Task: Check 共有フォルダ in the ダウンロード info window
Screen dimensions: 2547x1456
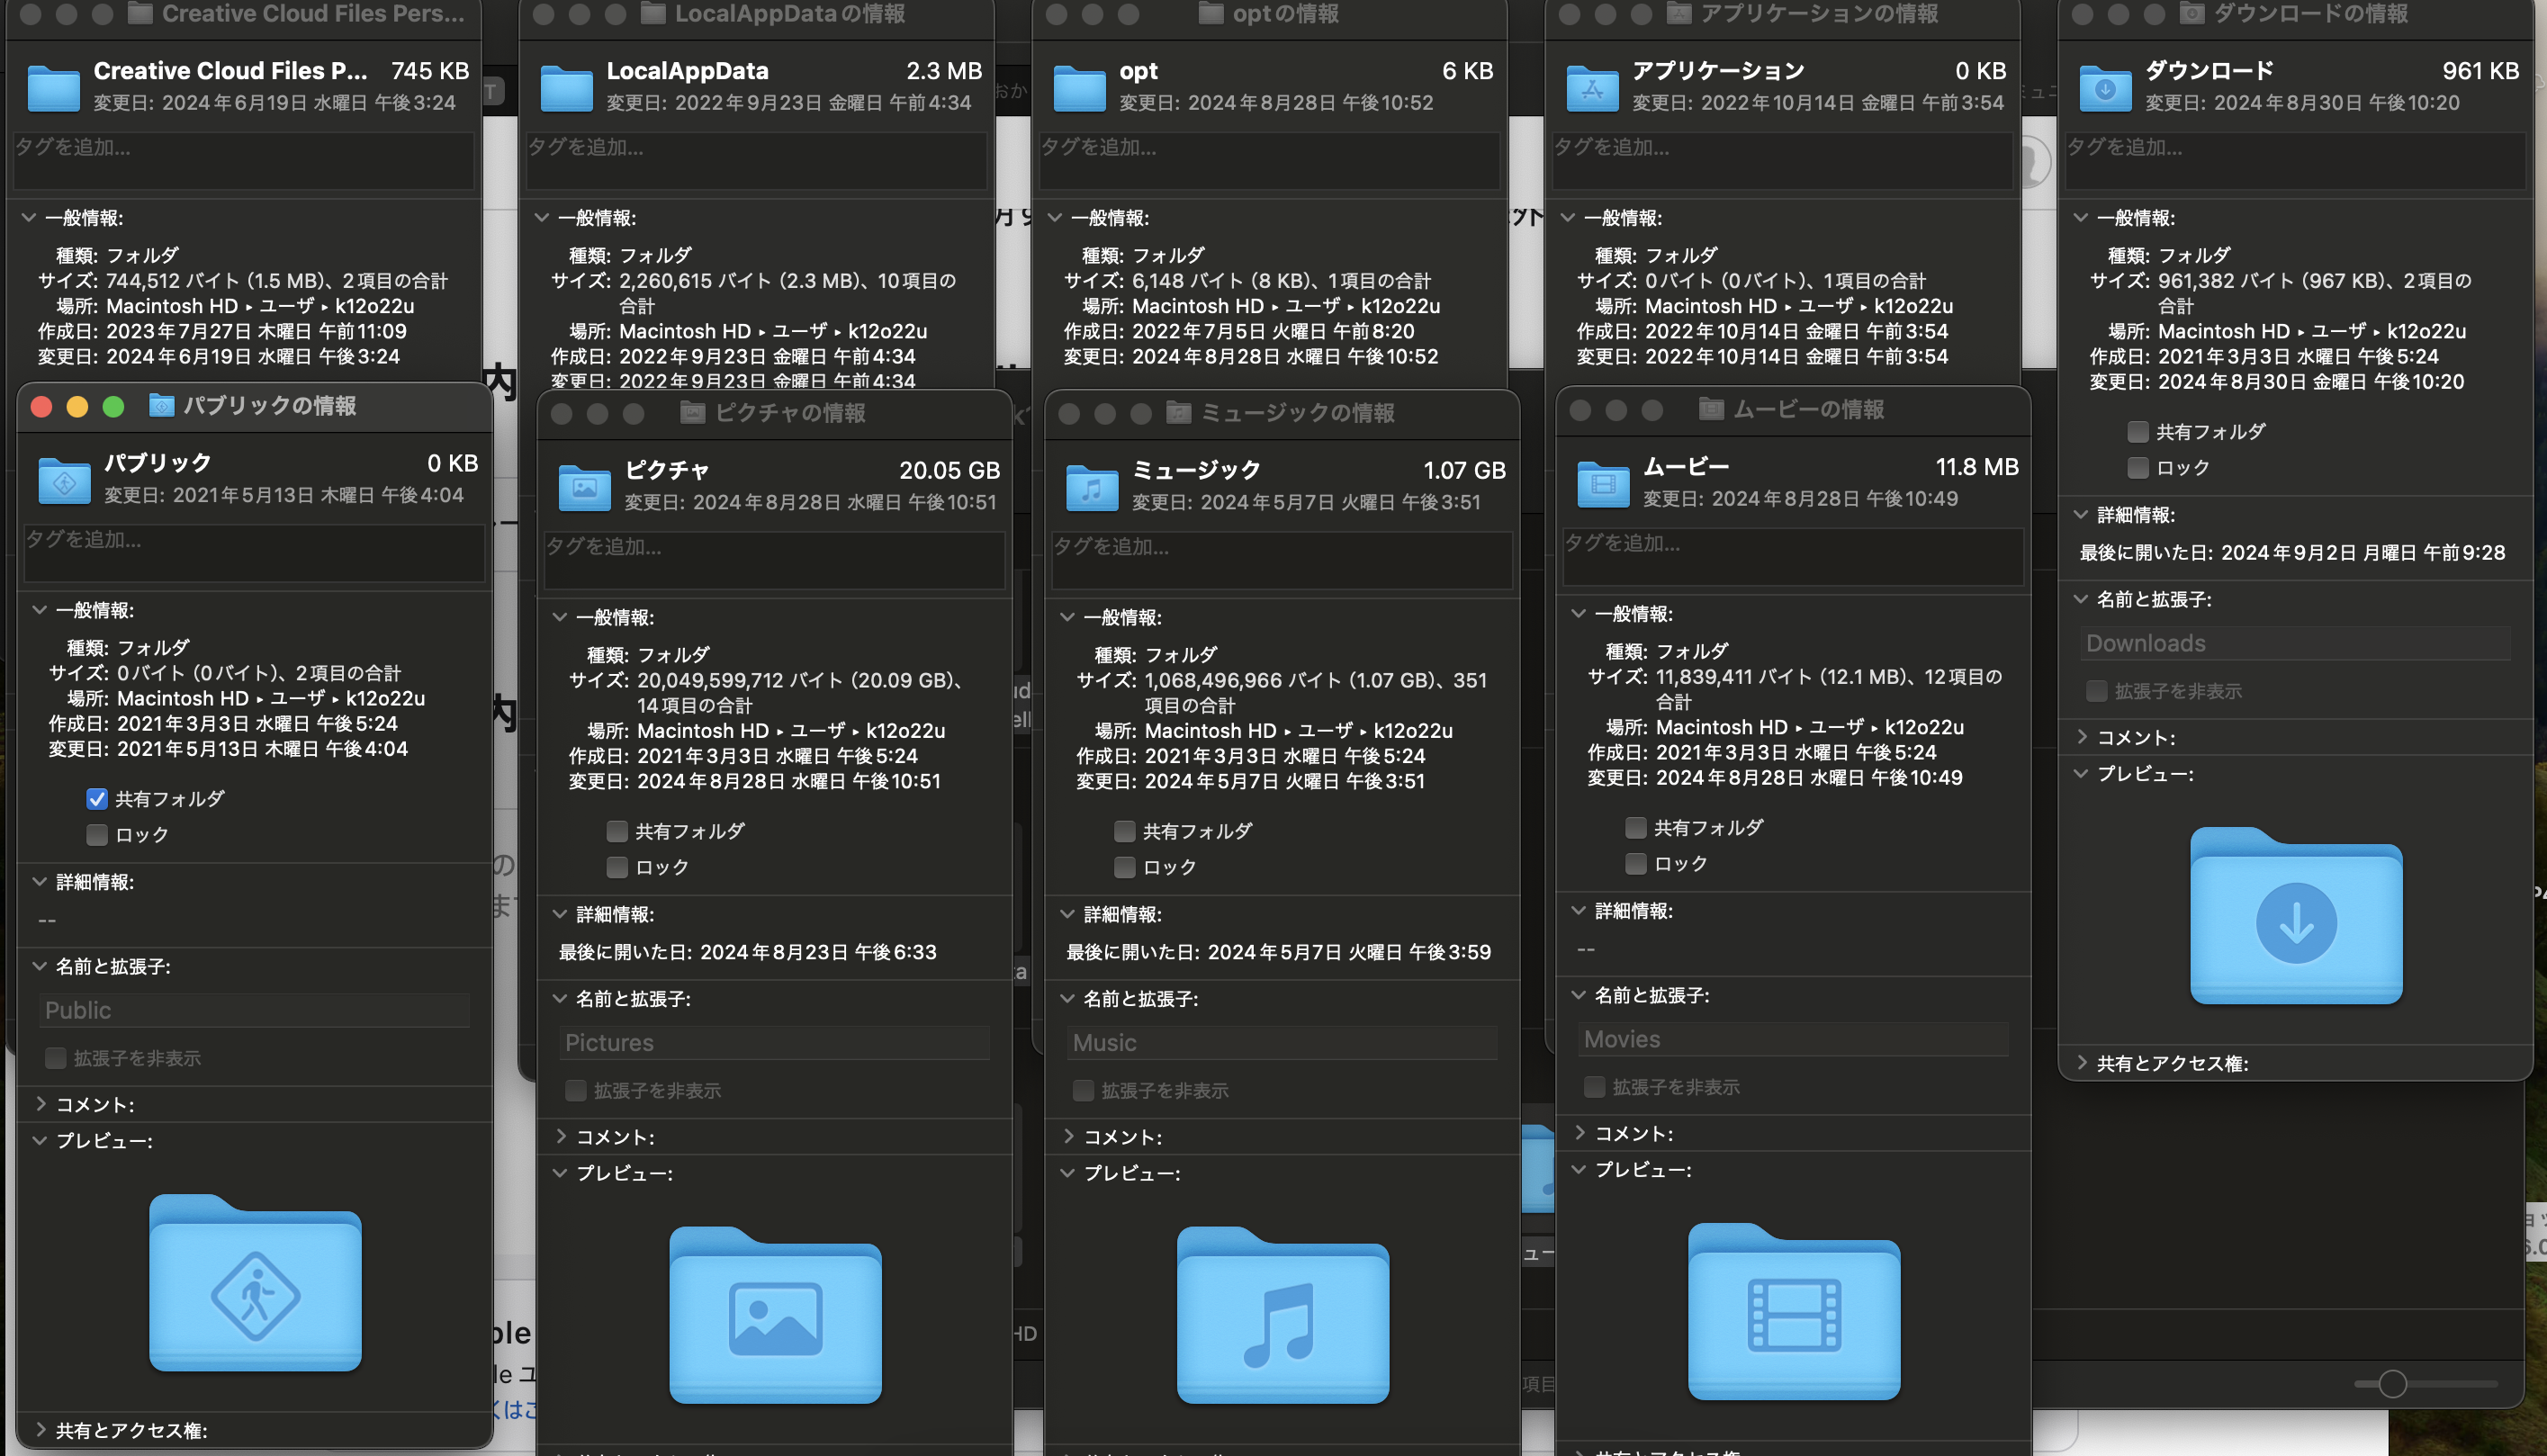Action: tap(2138, 432)
